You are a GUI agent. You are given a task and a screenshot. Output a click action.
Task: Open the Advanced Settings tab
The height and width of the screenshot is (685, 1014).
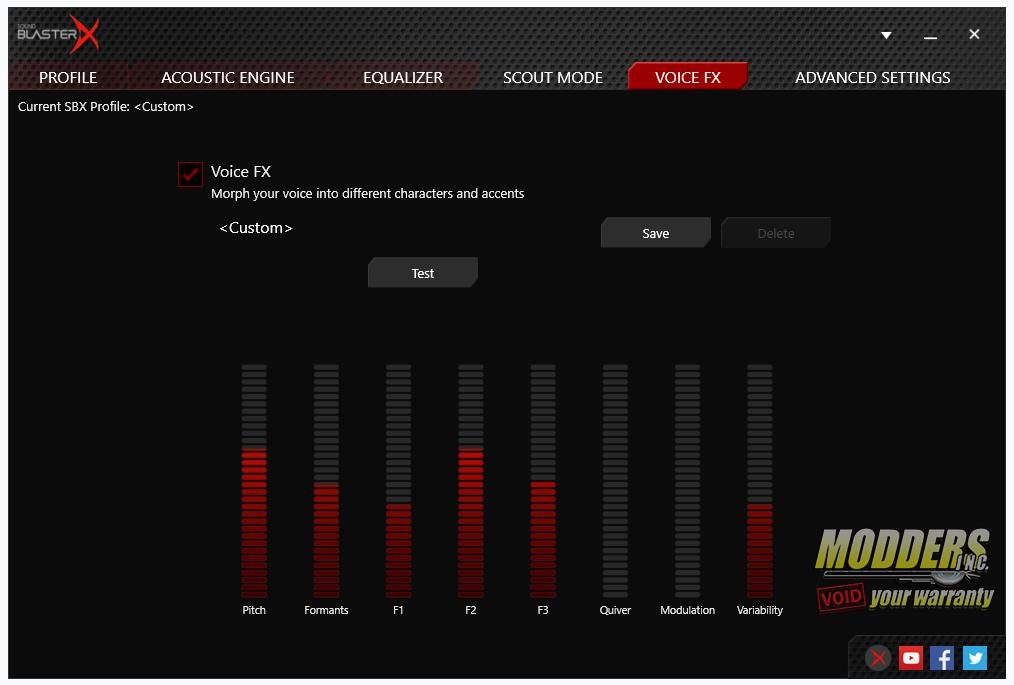coord(872,77)
